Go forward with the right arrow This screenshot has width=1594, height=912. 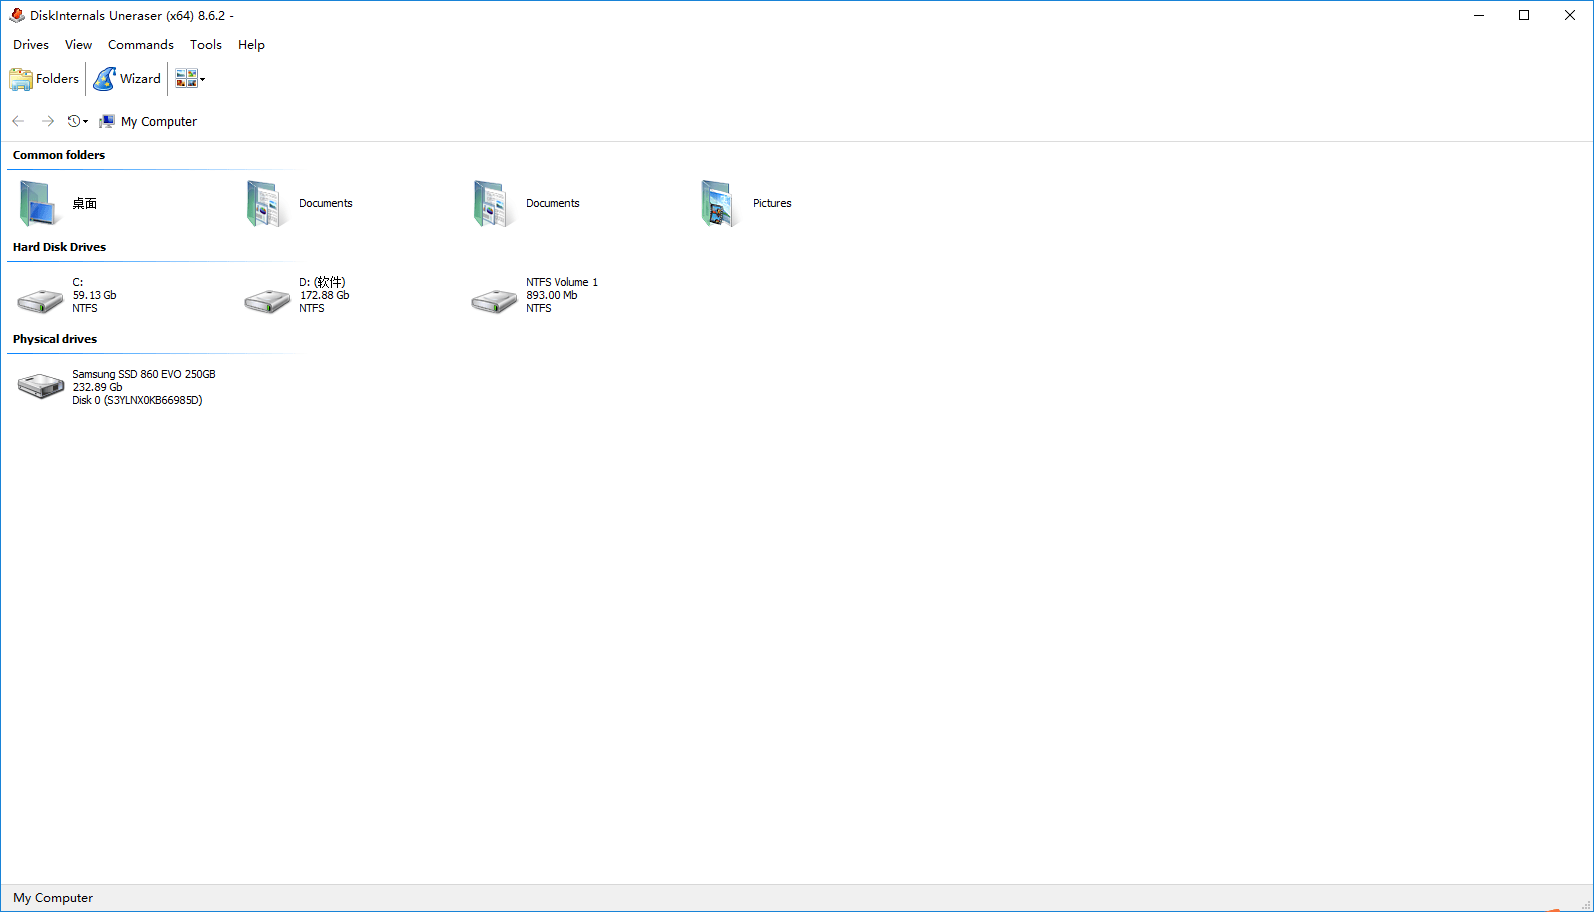(x=47, y=121)
